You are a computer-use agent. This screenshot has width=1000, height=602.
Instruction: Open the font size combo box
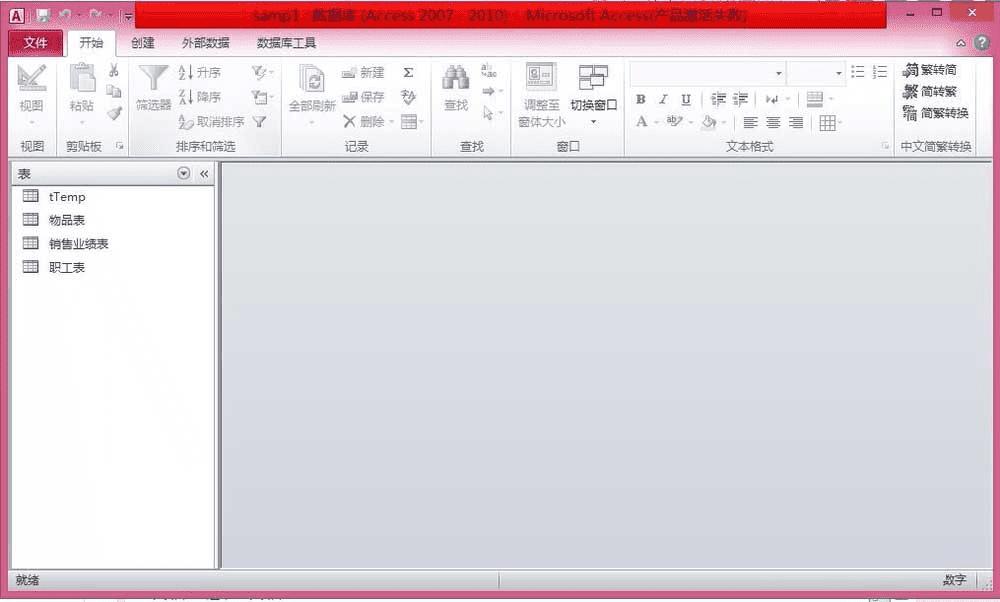(839, 73)
